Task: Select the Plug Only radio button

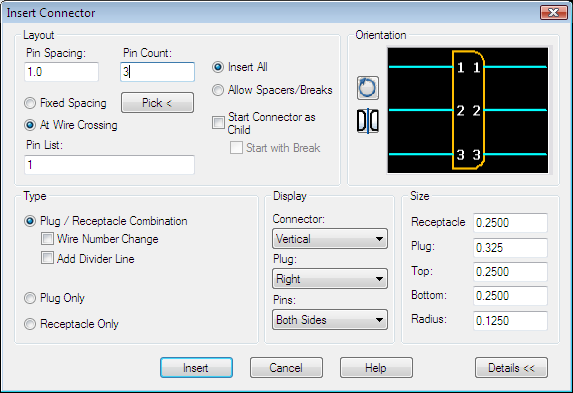Action: [30, 298]
